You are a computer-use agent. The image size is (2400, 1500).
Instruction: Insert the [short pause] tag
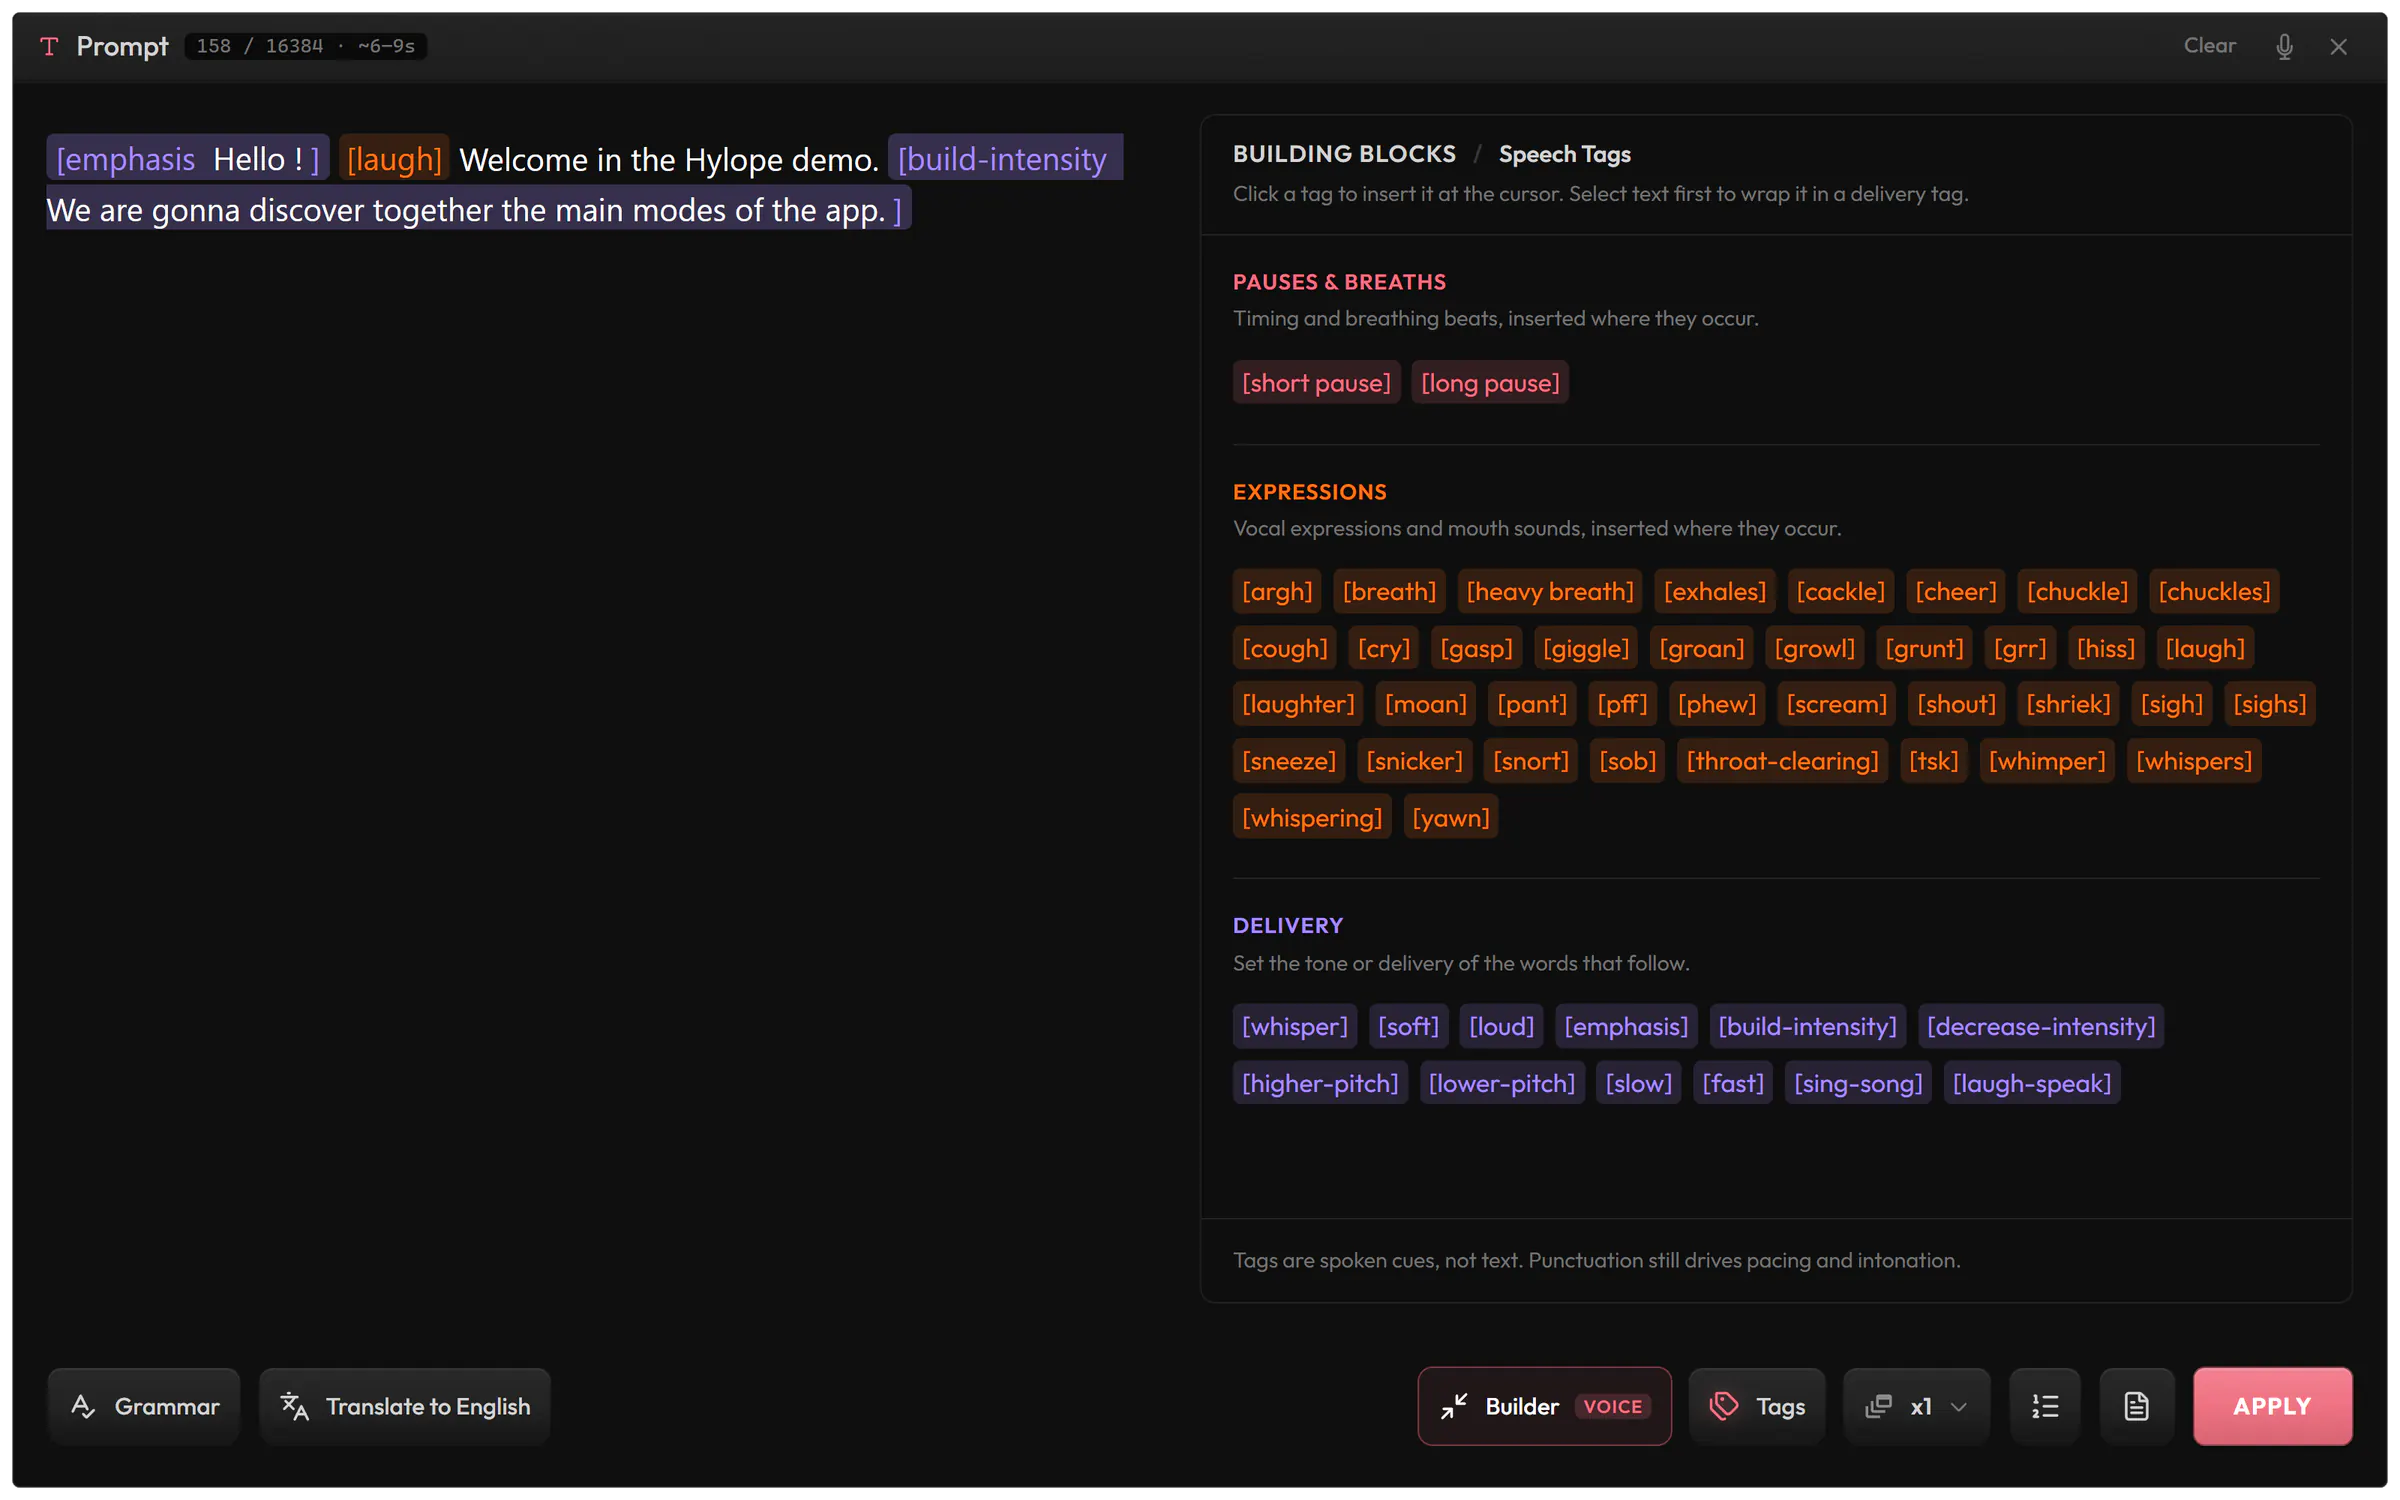[x=1316, y=383]
